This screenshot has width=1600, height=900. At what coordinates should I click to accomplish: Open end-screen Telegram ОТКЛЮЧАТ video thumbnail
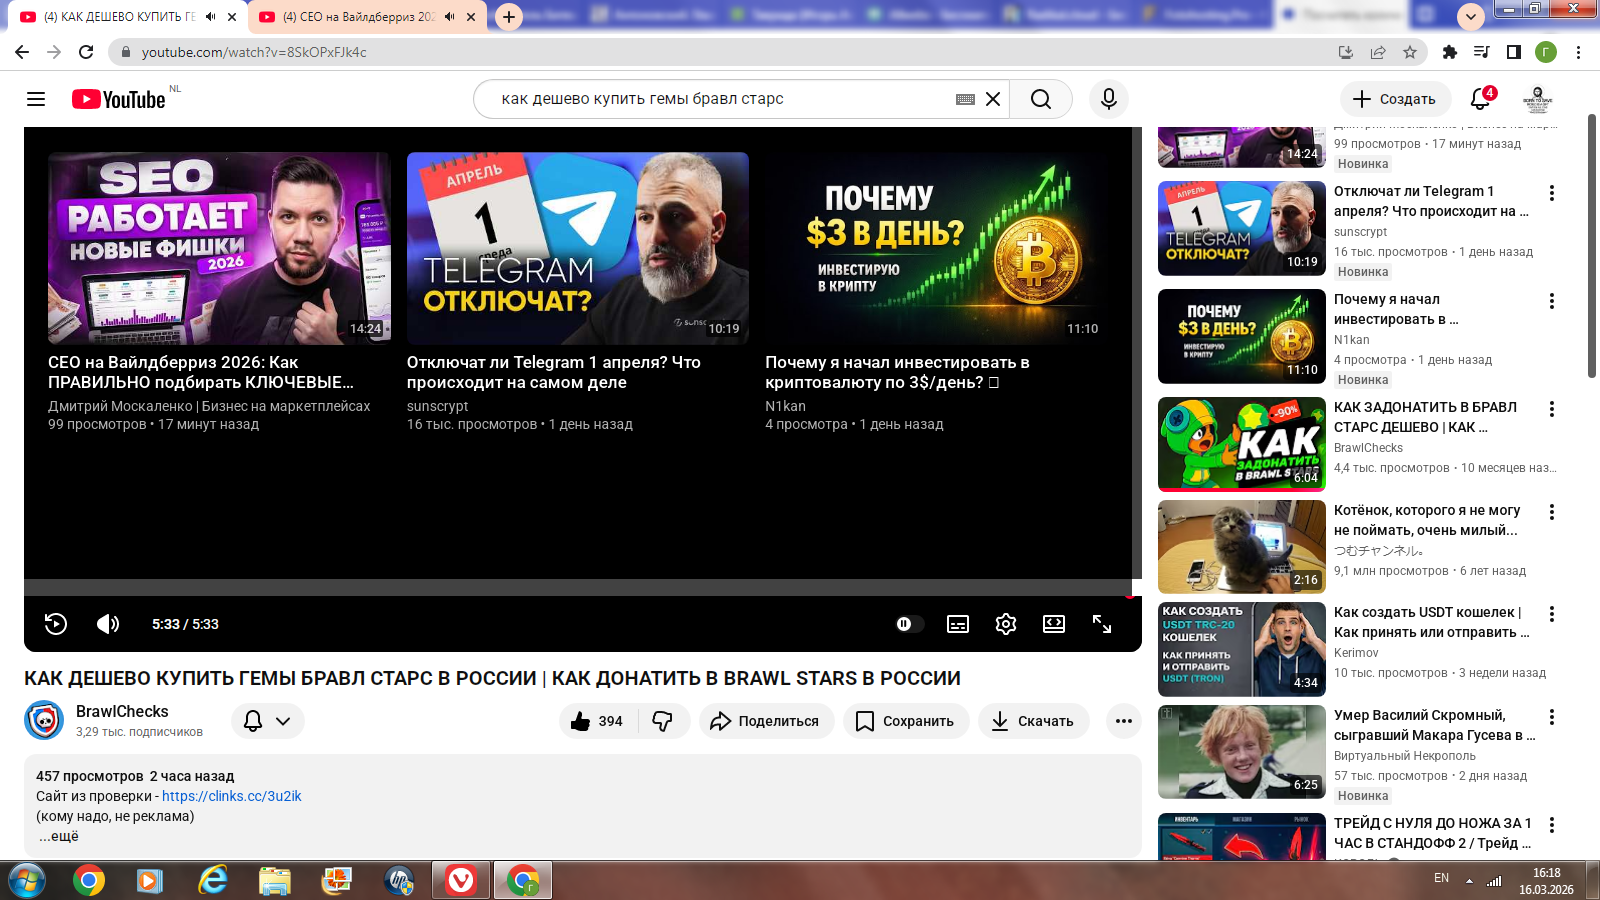coord(578,248)
